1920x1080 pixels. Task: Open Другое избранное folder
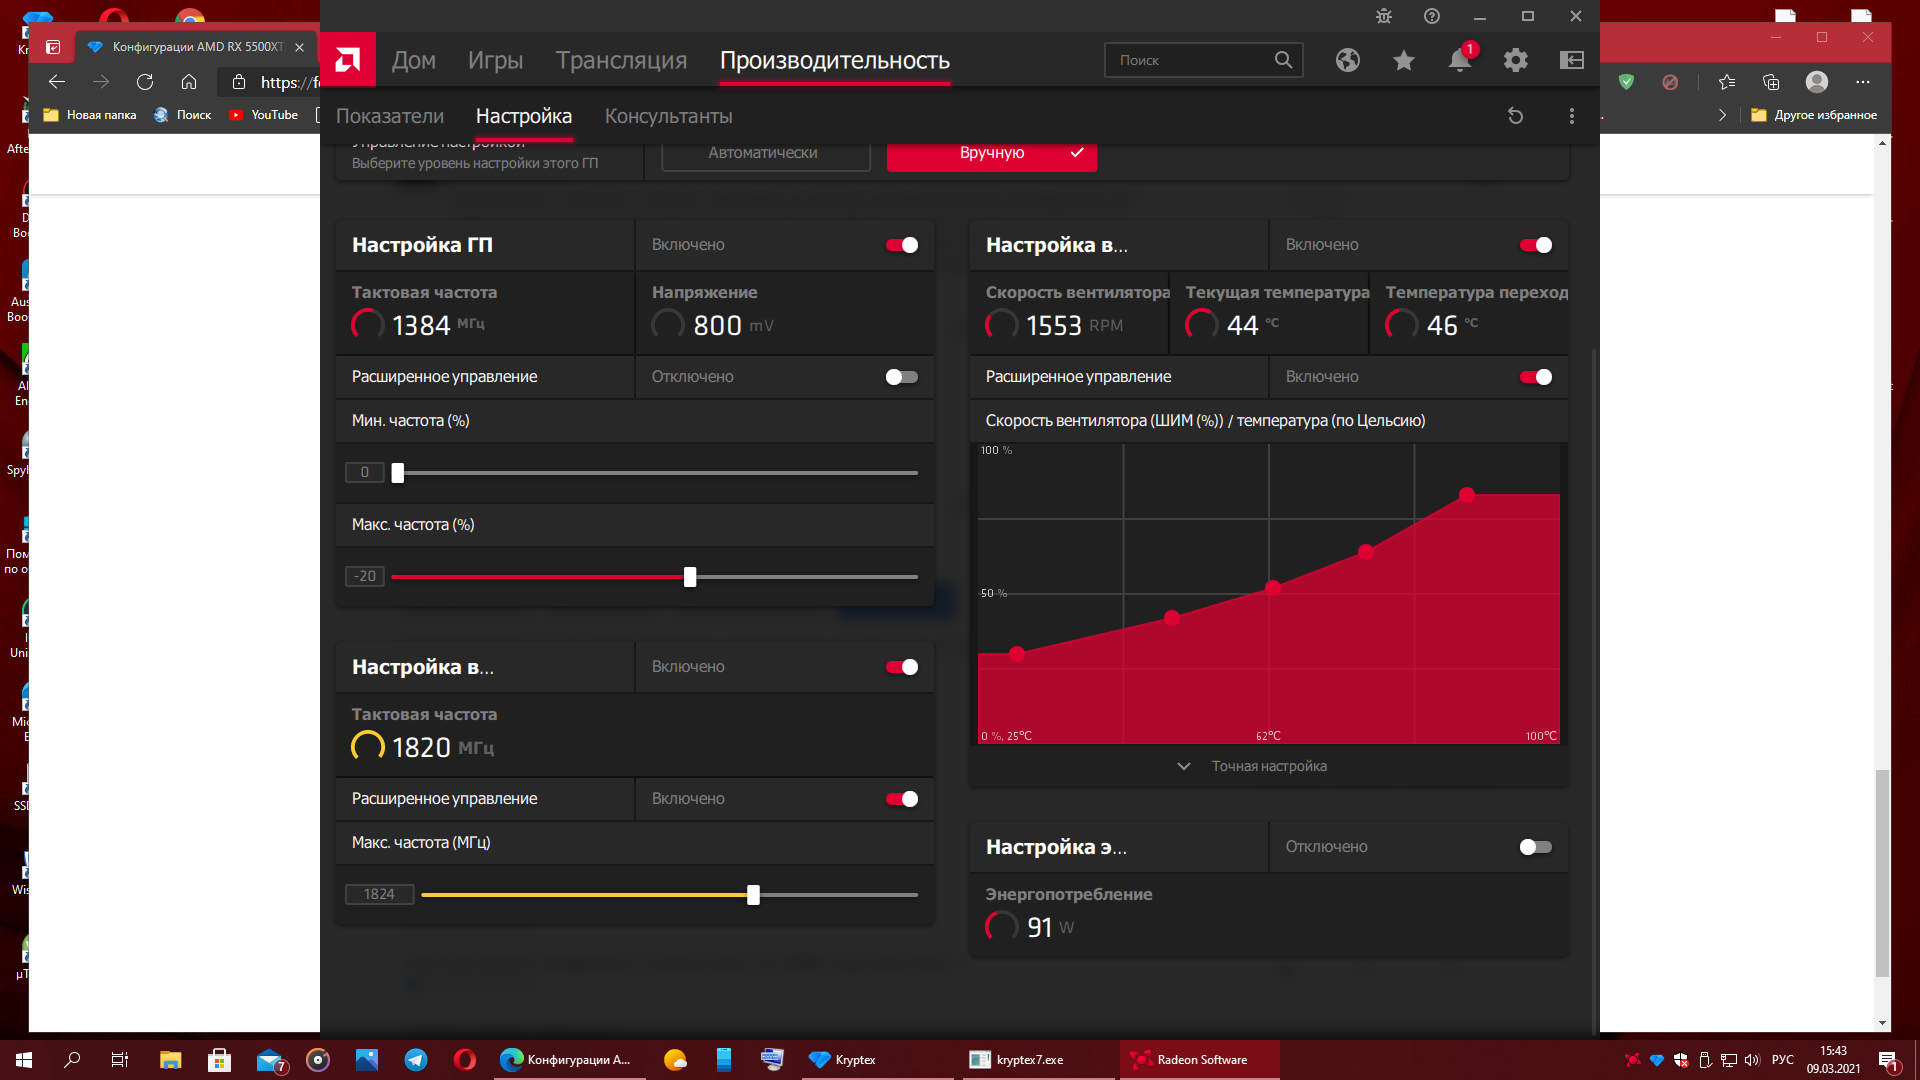[1814, 115]
